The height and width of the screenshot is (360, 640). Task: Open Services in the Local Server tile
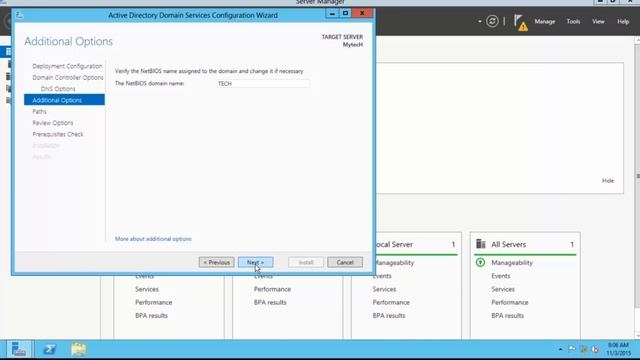click(x=384, y=289)
